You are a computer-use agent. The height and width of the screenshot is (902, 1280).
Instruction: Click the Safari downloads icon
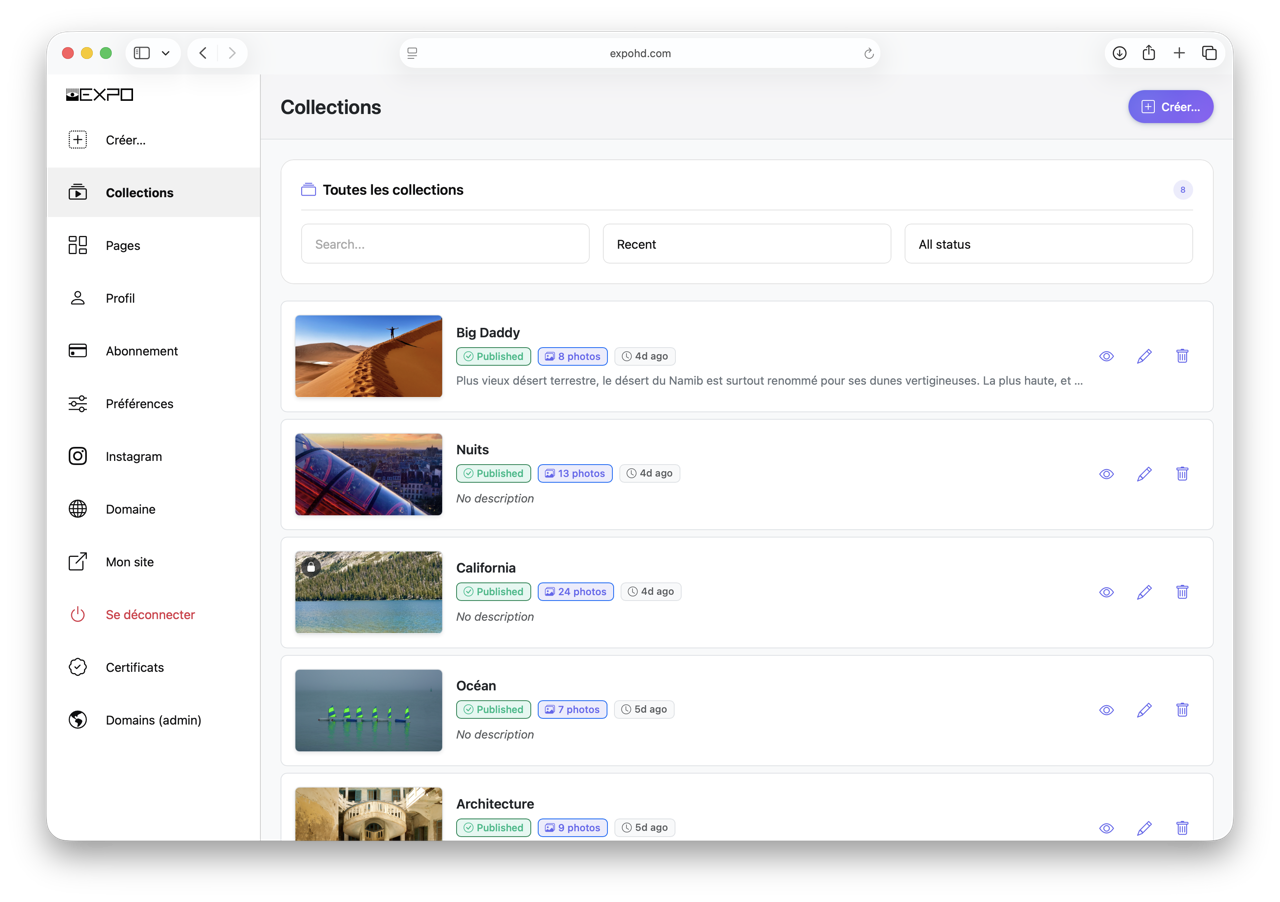(x=1119, y=53)
